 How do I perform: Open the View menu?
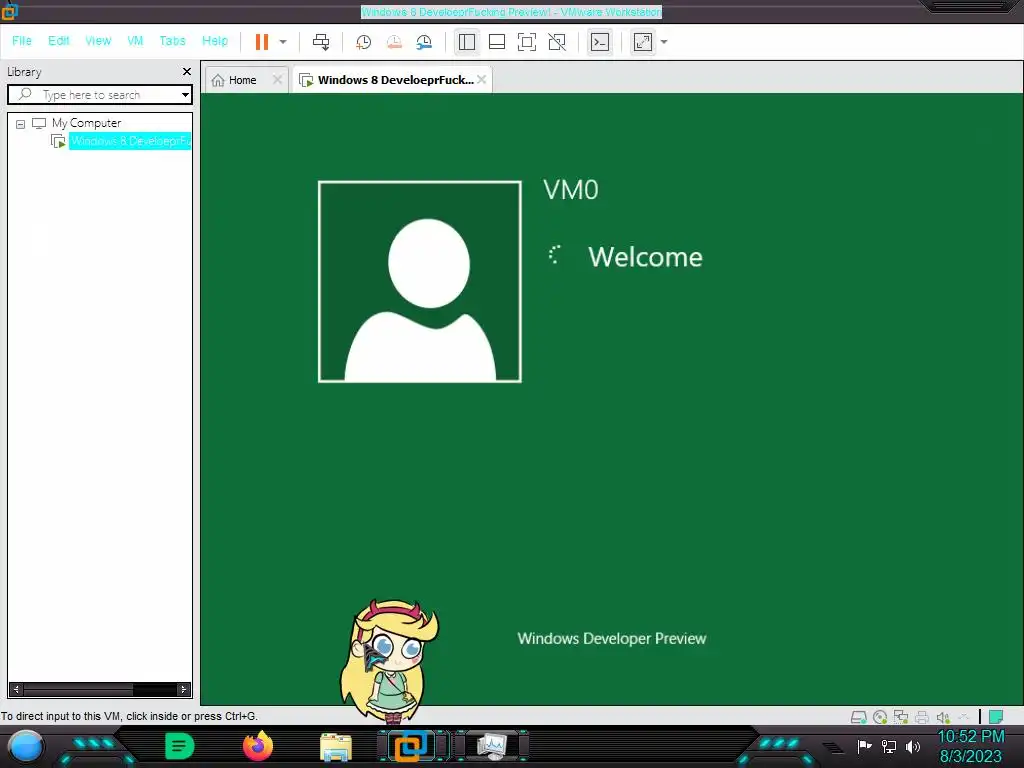98,40
